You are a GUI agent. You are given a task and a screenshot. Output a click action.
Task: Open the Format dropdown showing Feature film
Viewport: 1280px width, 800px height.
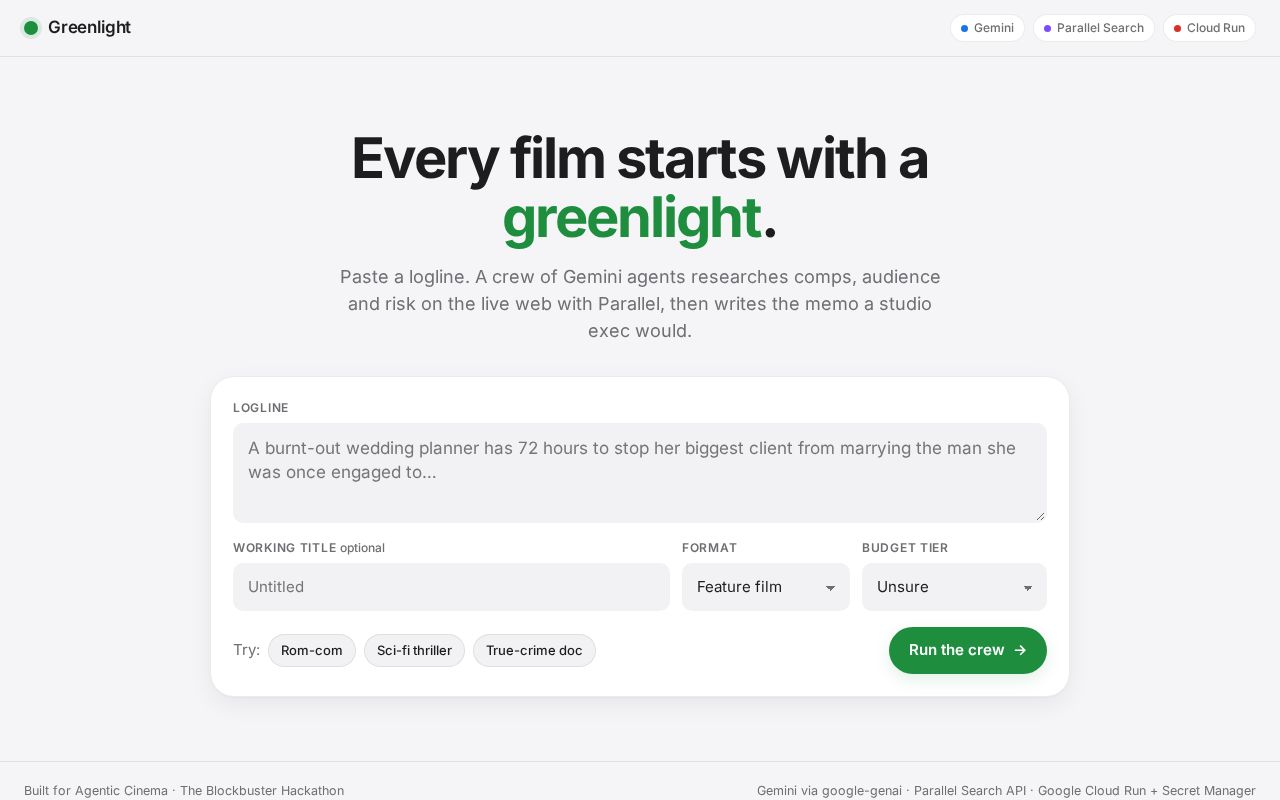click(x=766, y=587)
